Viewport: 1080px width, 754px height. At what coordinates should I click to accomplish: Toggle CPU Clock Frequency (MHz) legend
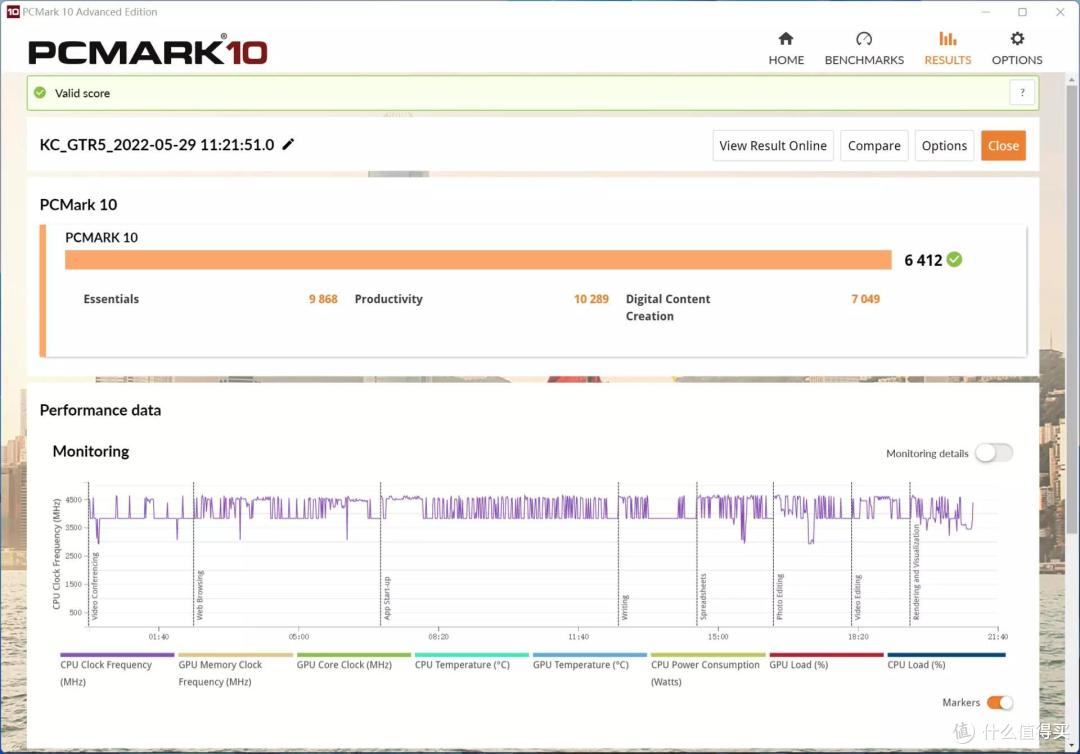pos(116,669)
